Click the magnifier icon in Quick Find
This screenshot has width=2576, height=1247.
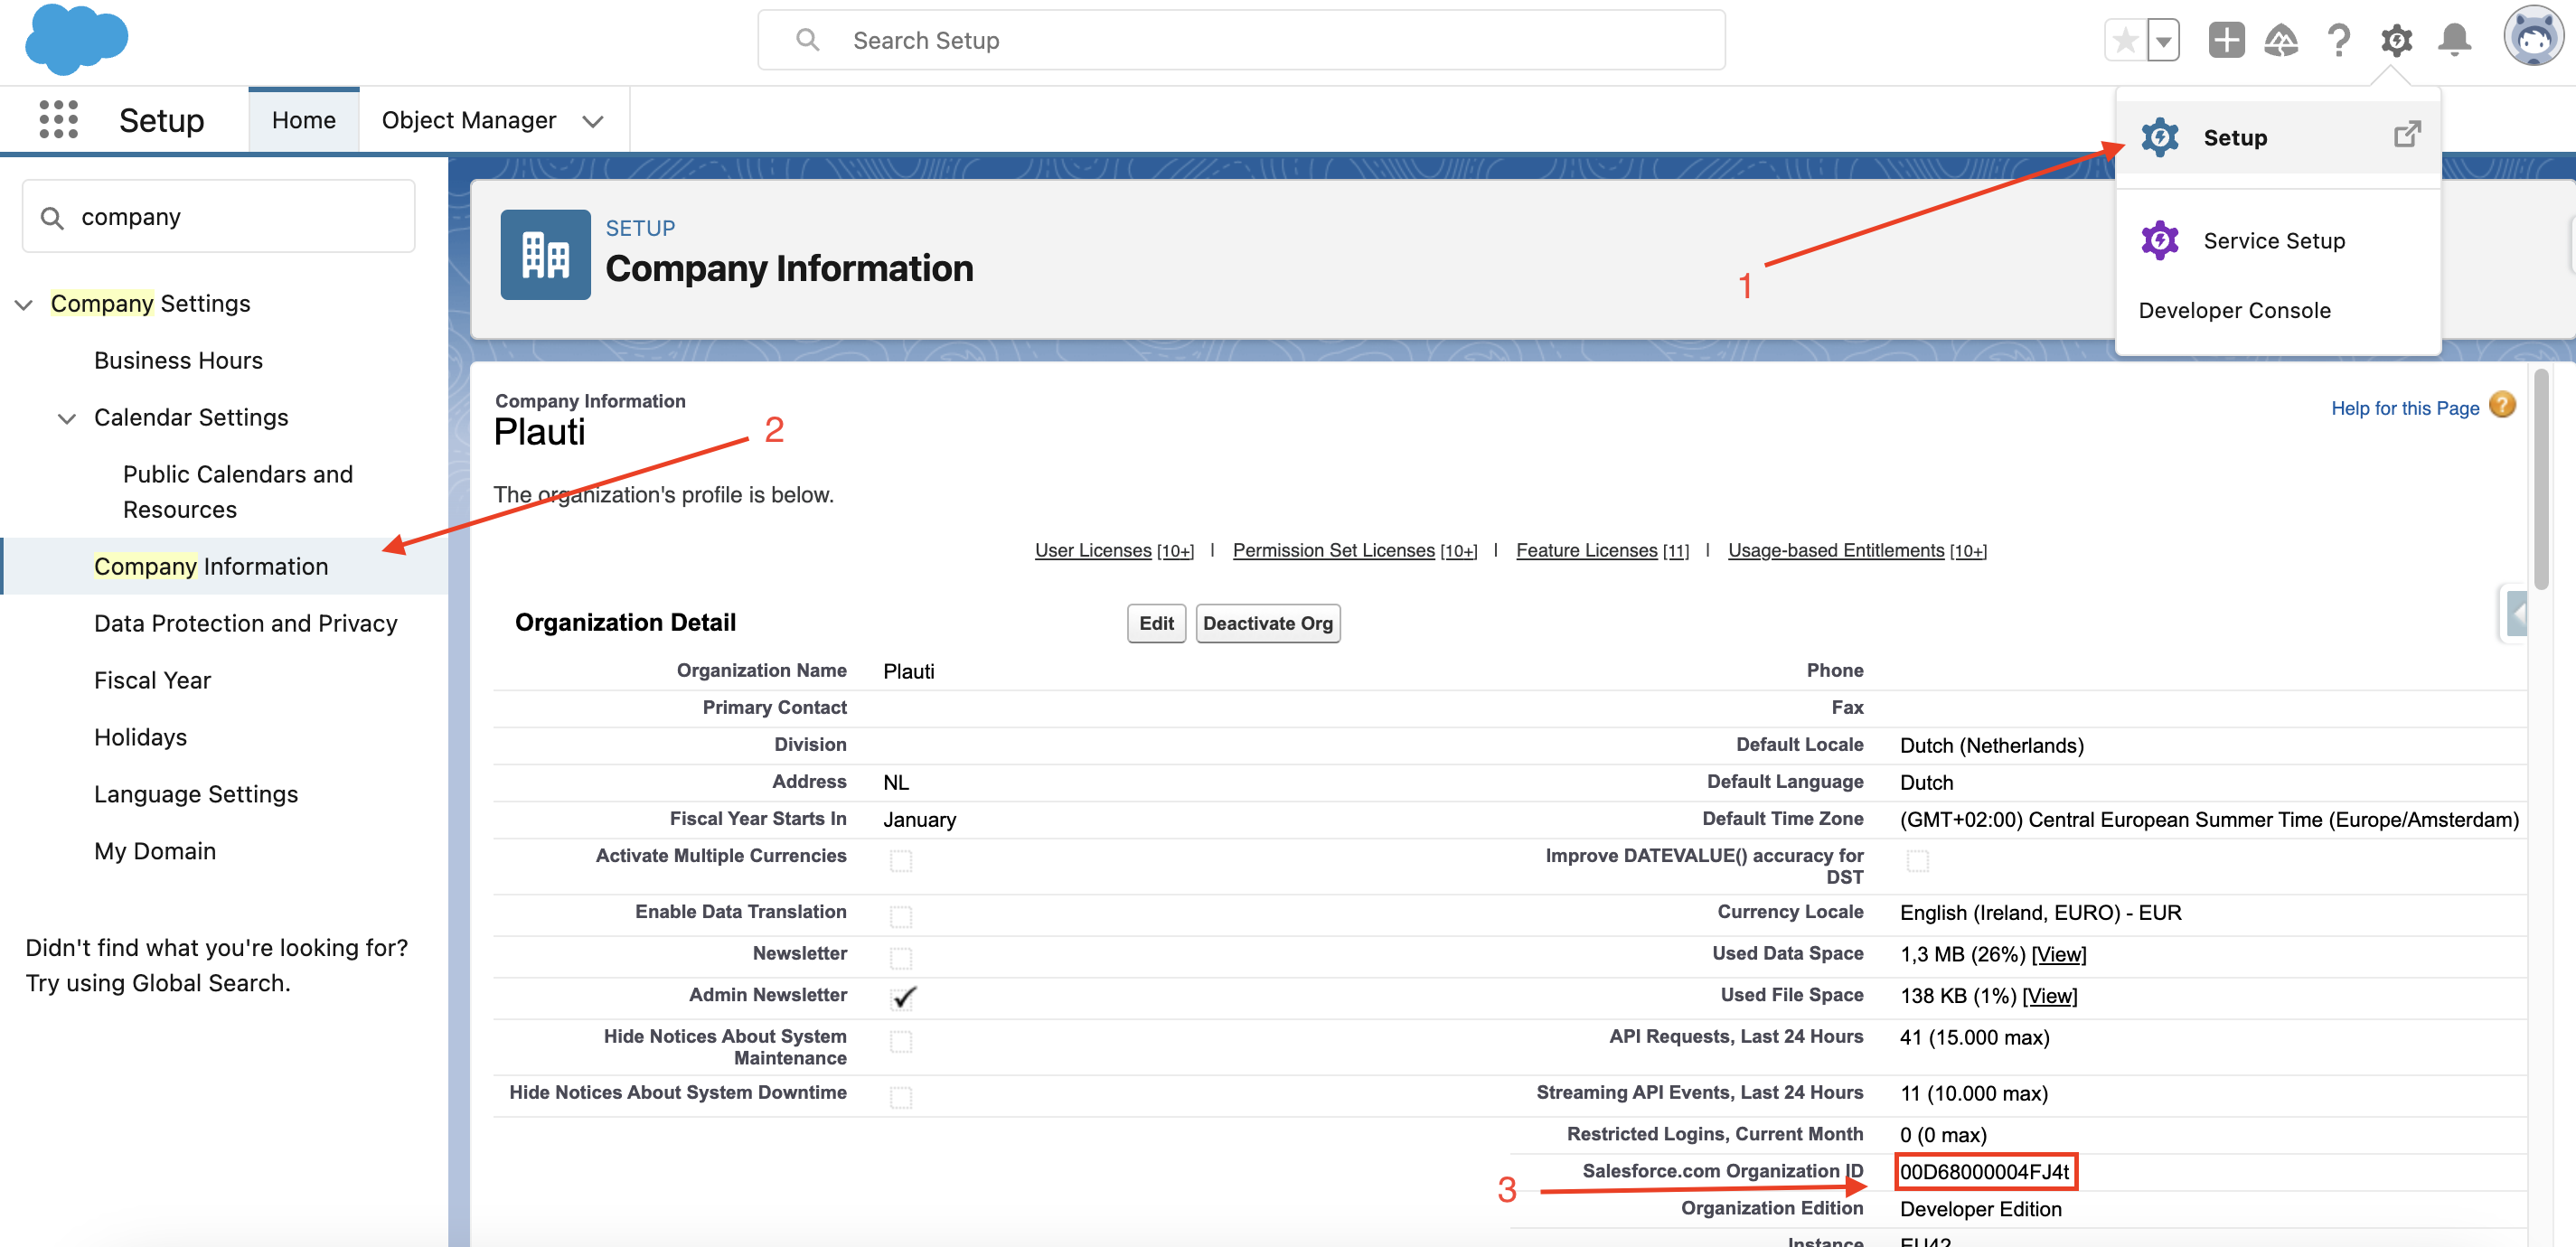coord(52,218)
